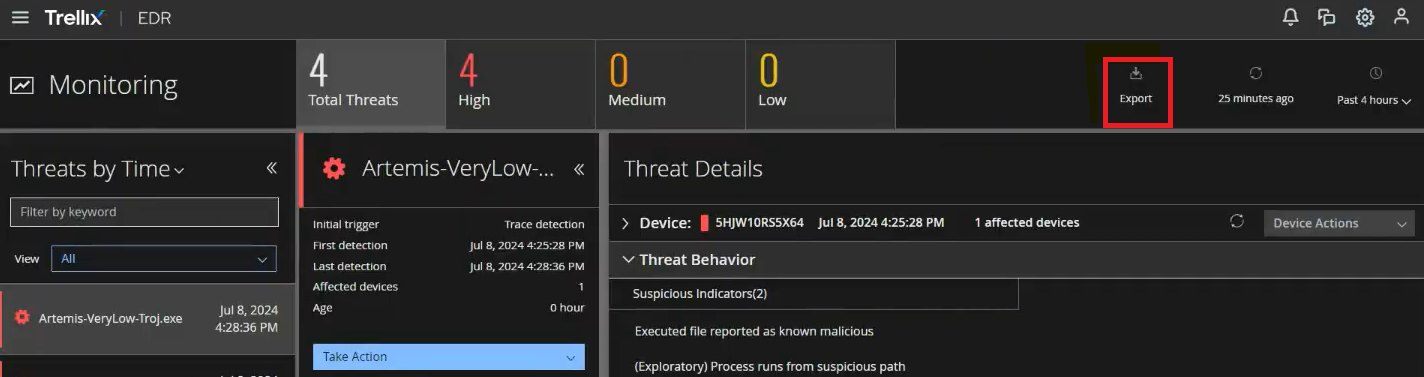1424x377 pixels.
Task: Click the 25 minutes ago label
Action: [1256, 99]
